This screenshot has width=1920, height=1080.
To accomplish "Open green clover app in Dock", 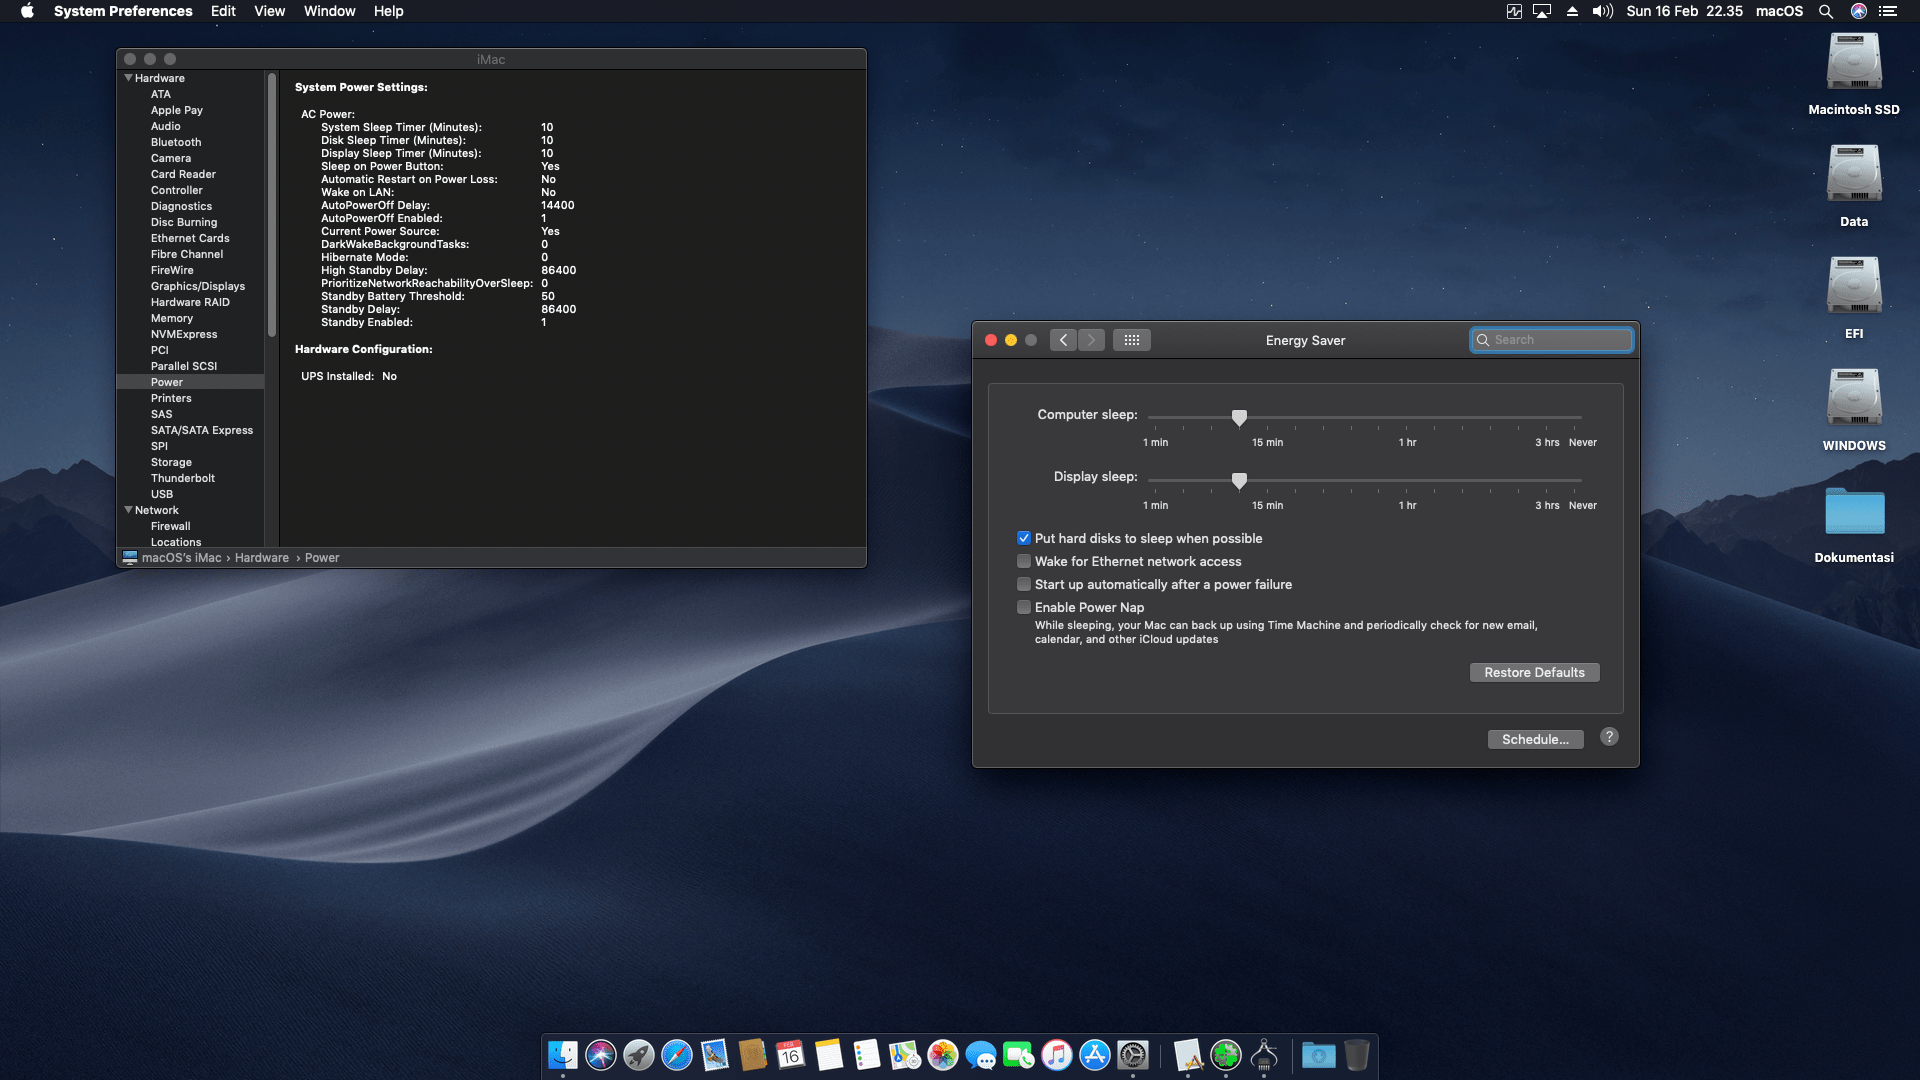I will (1226, 1055).
